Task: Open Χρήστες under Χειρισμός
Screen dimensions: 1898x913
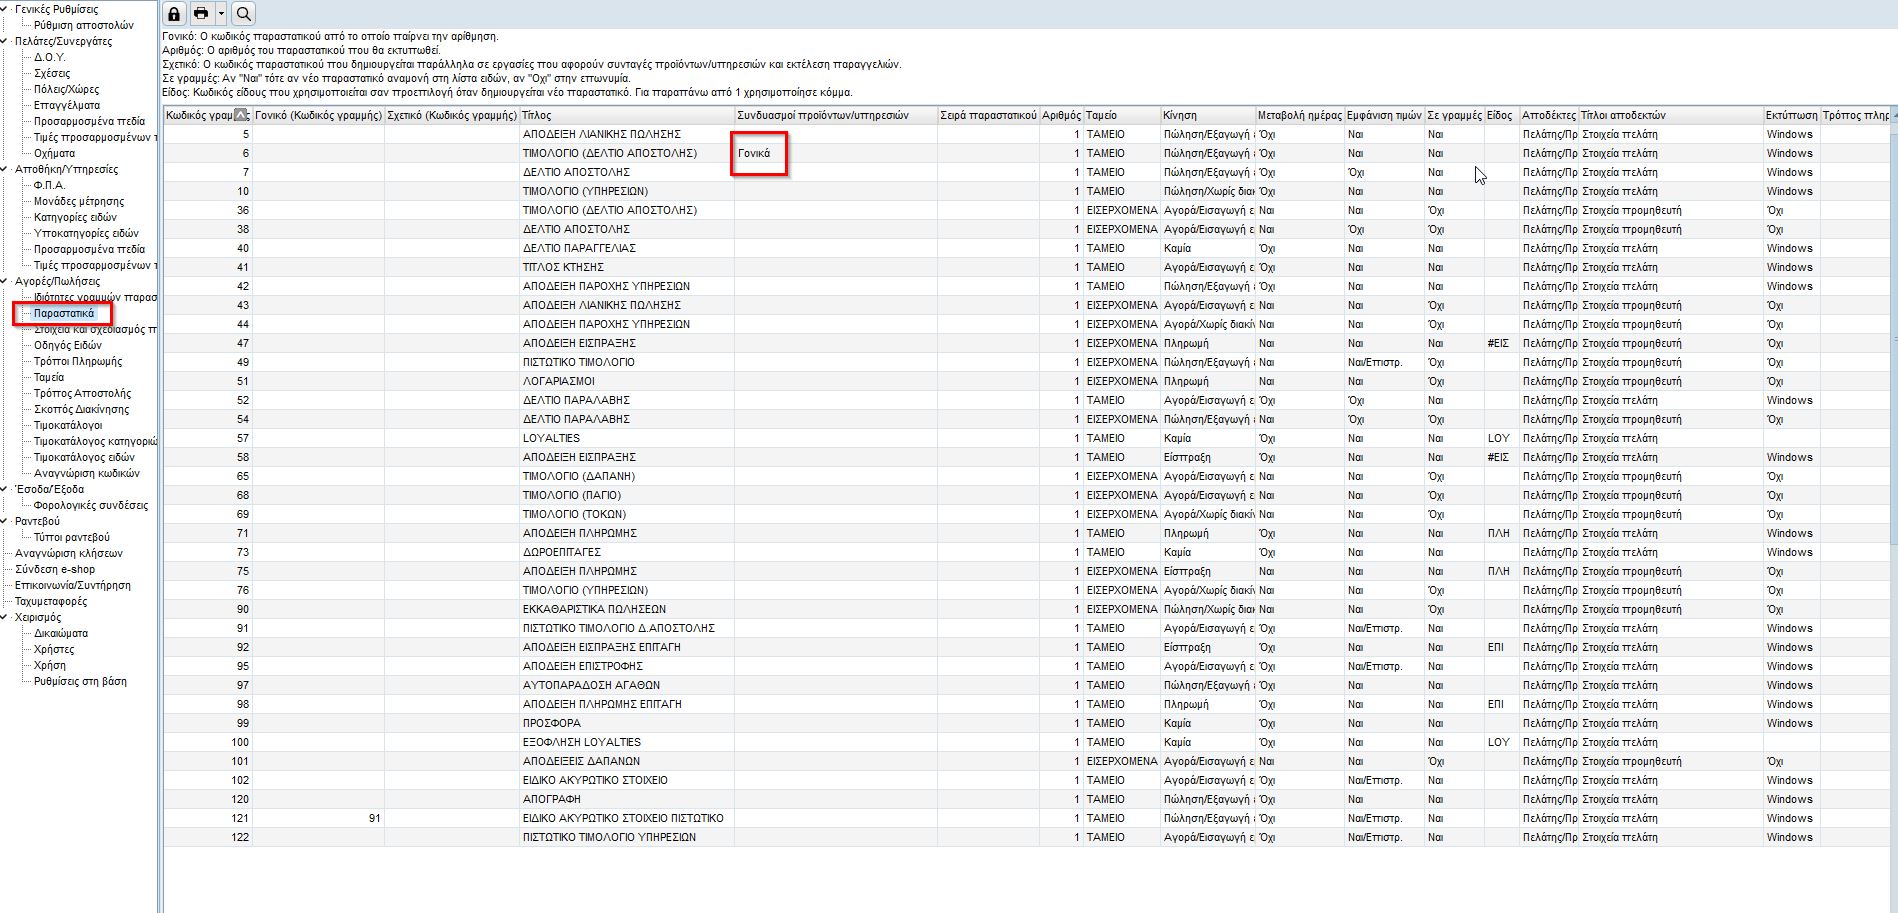Action: point(54,649)
